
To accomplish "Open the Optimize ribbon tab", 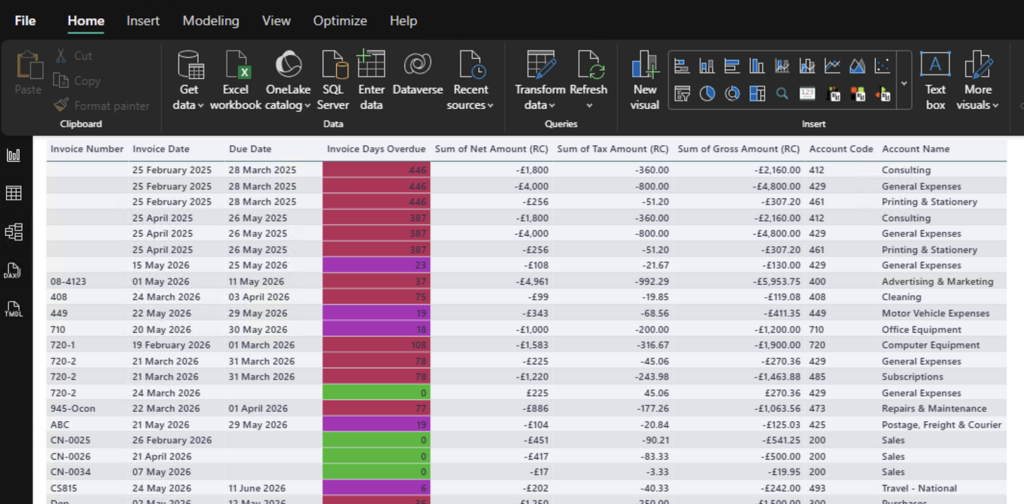I will click(x=340, y=21).
